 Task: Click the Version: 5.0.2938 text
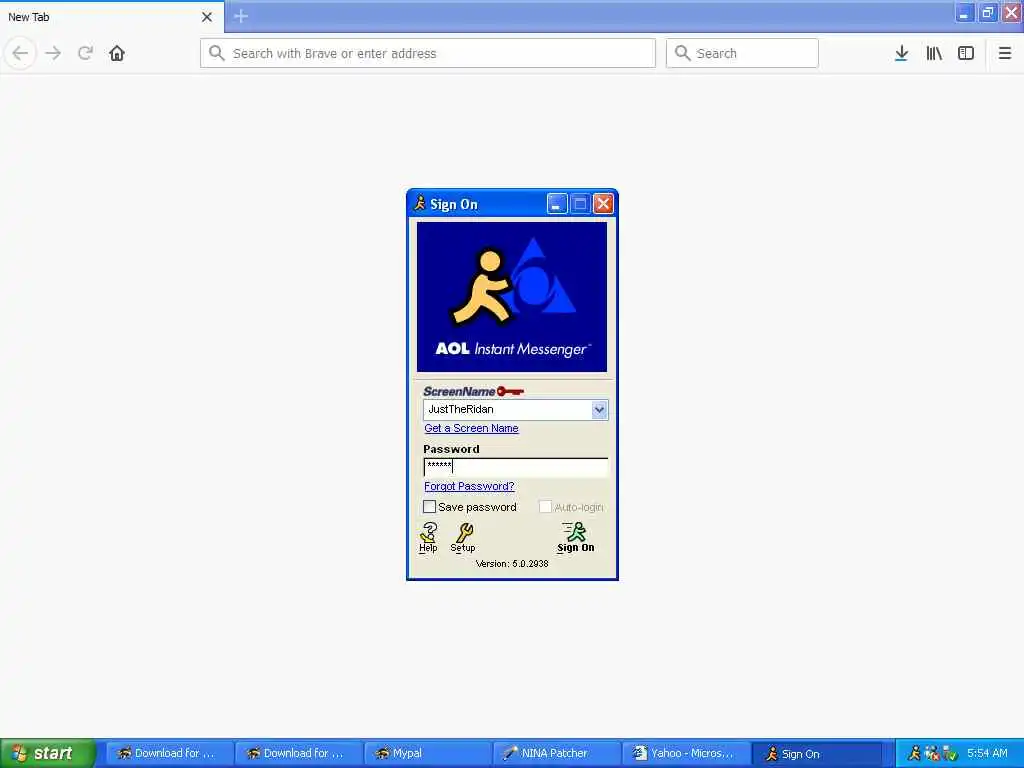512,564
